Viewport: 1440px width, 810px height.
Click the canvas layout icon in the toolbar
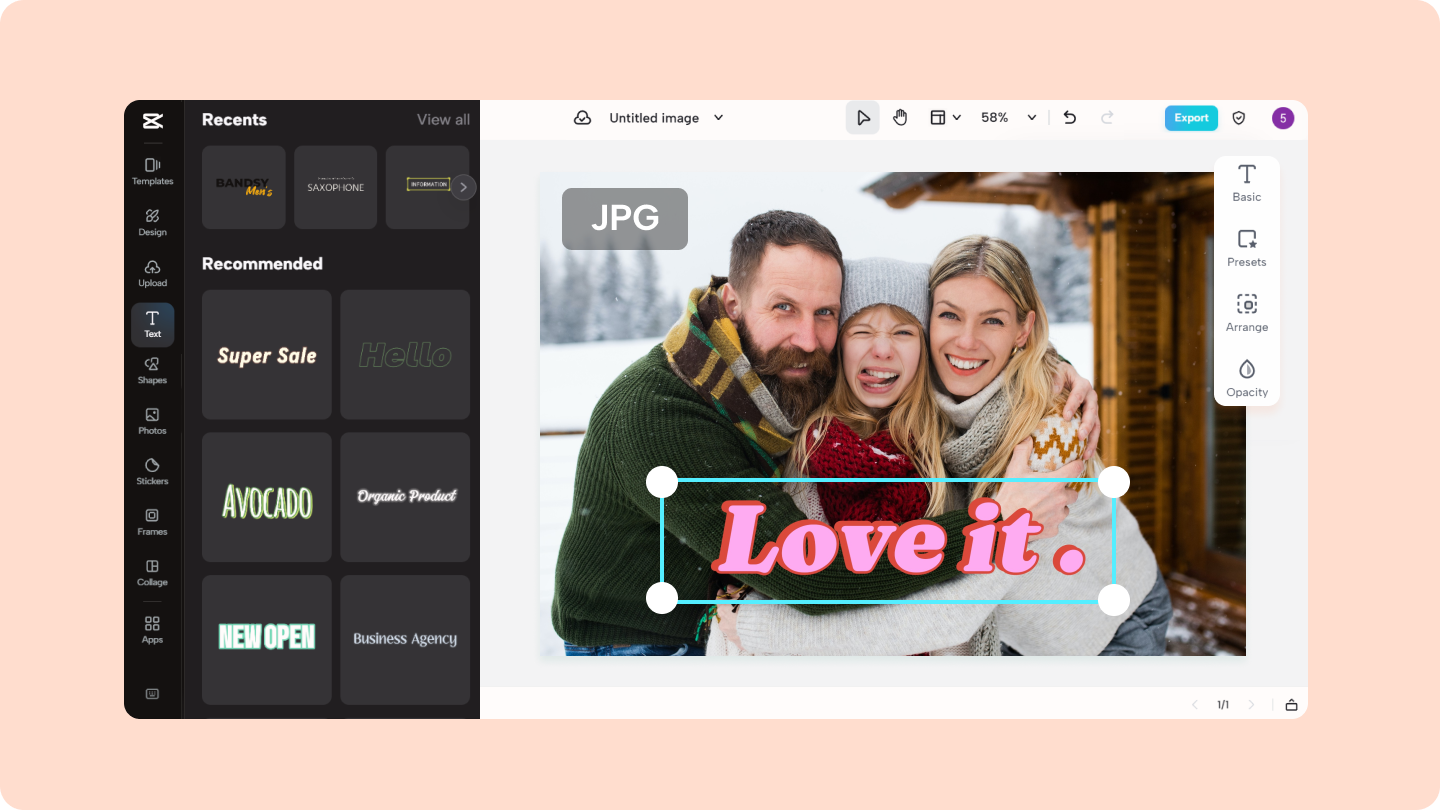coord(938,118)
